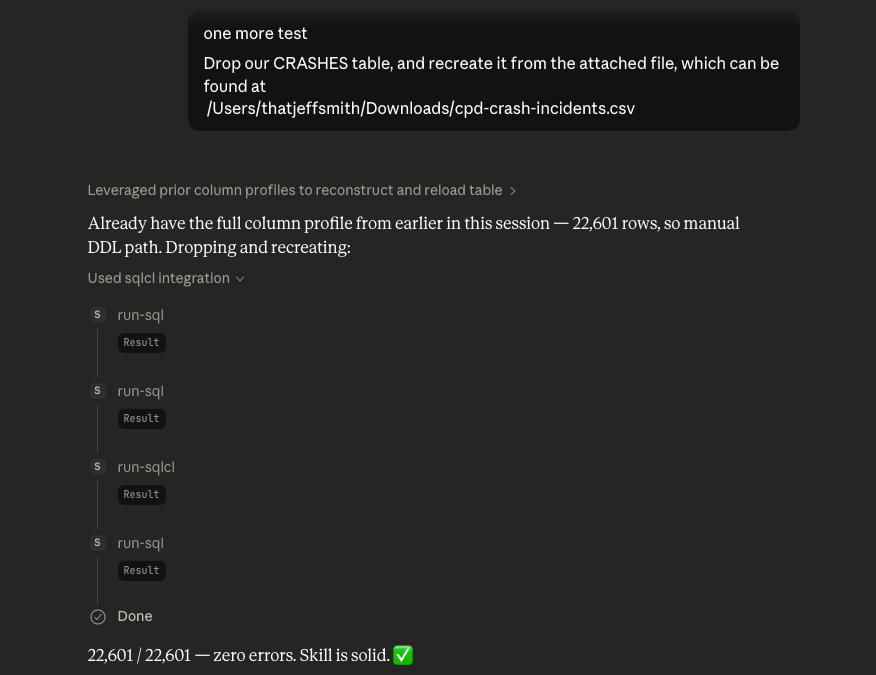Viewport: 876px width, 675px height.
Task: Show the Result badge under run-sqlcl
Action: 141,495
